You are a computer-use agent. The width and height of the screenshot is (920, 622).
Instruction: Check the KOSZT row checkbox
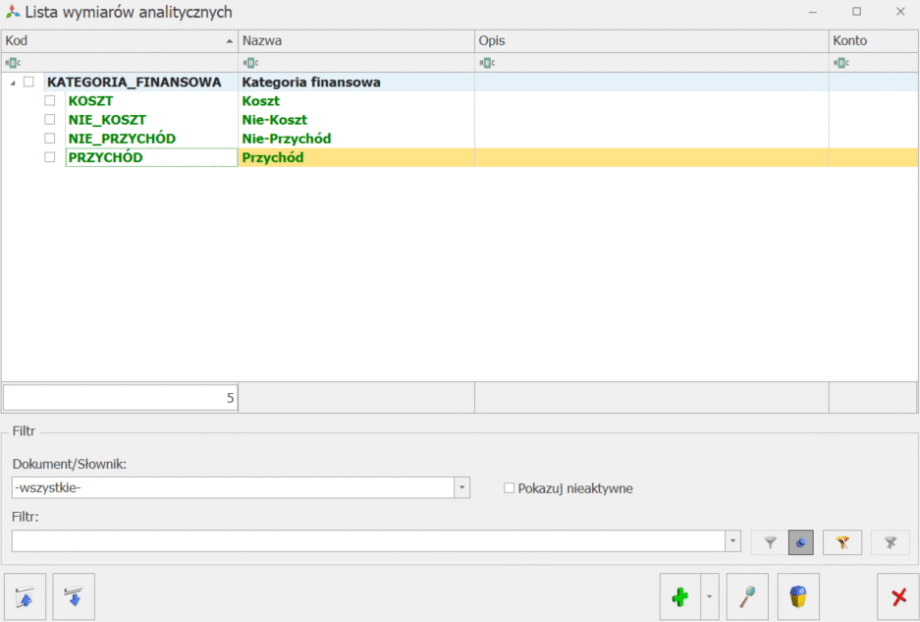click(49, 101)
